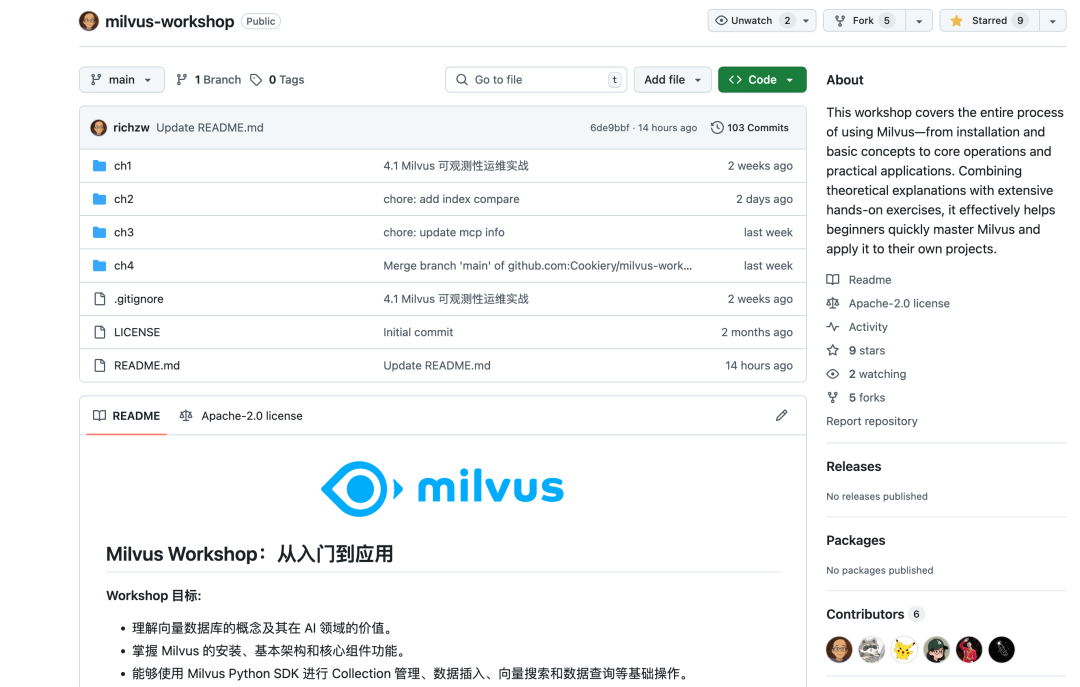Open the last dark contributor avatar

coord(1001,649)
